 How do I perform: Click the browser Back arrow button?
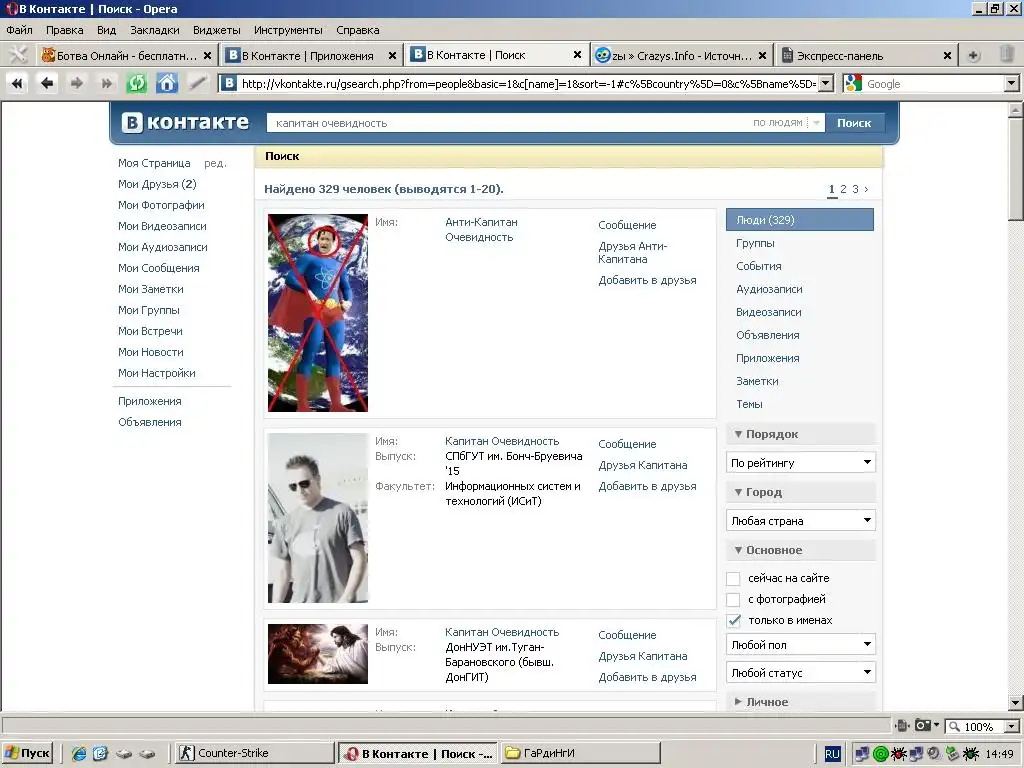click(x=47, y=84)
